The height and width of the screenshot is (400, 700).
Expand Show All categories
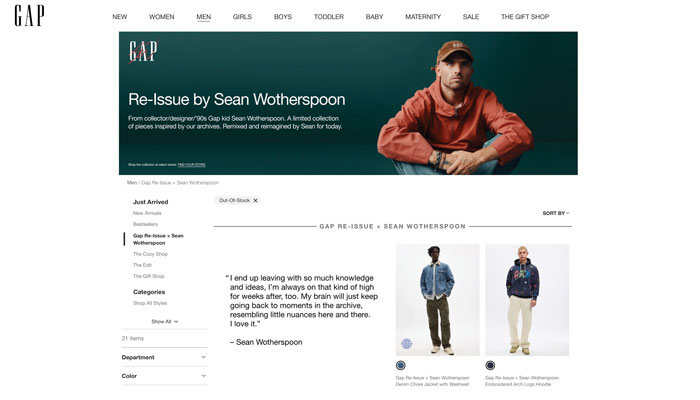tap(164, 321)
